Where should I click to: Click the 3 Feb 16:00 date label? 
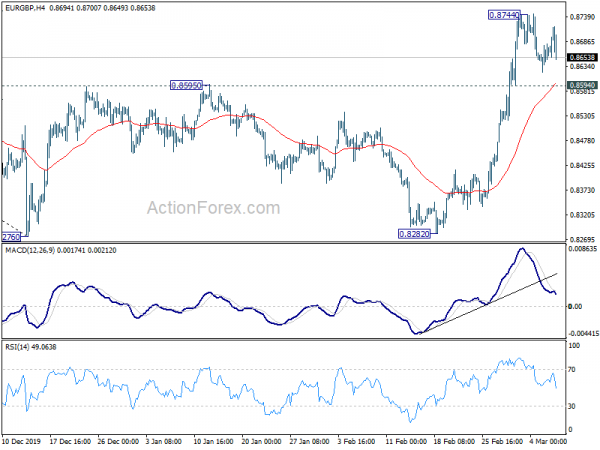(x=356, y=441)
